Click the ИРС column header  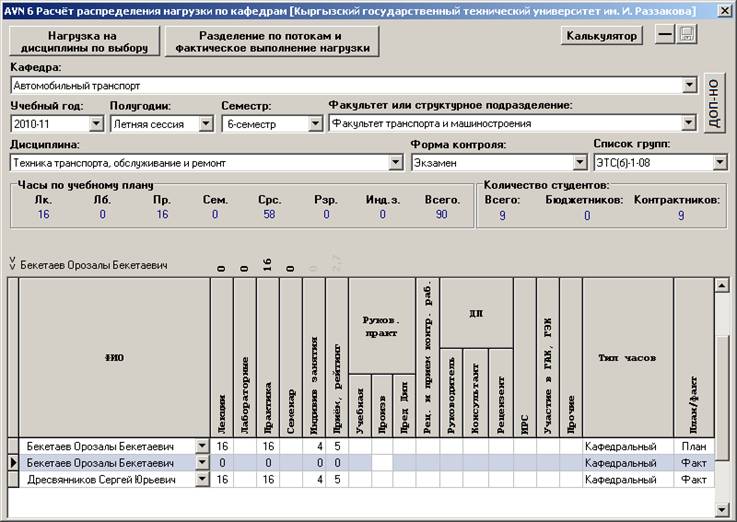525,358
